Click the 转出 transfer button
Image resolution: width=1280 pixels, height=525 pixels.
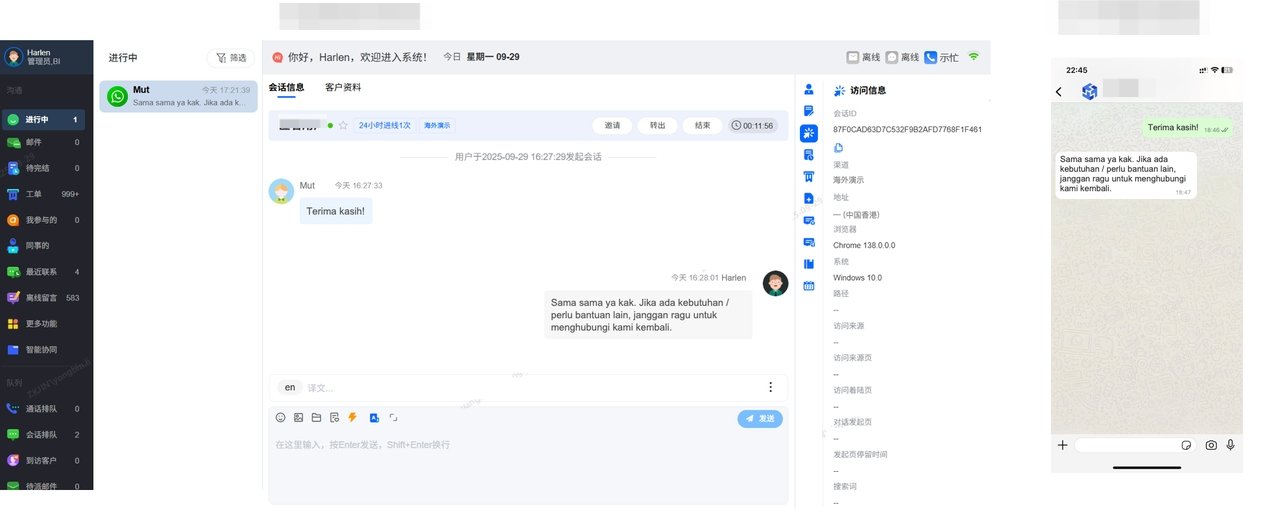657,125
